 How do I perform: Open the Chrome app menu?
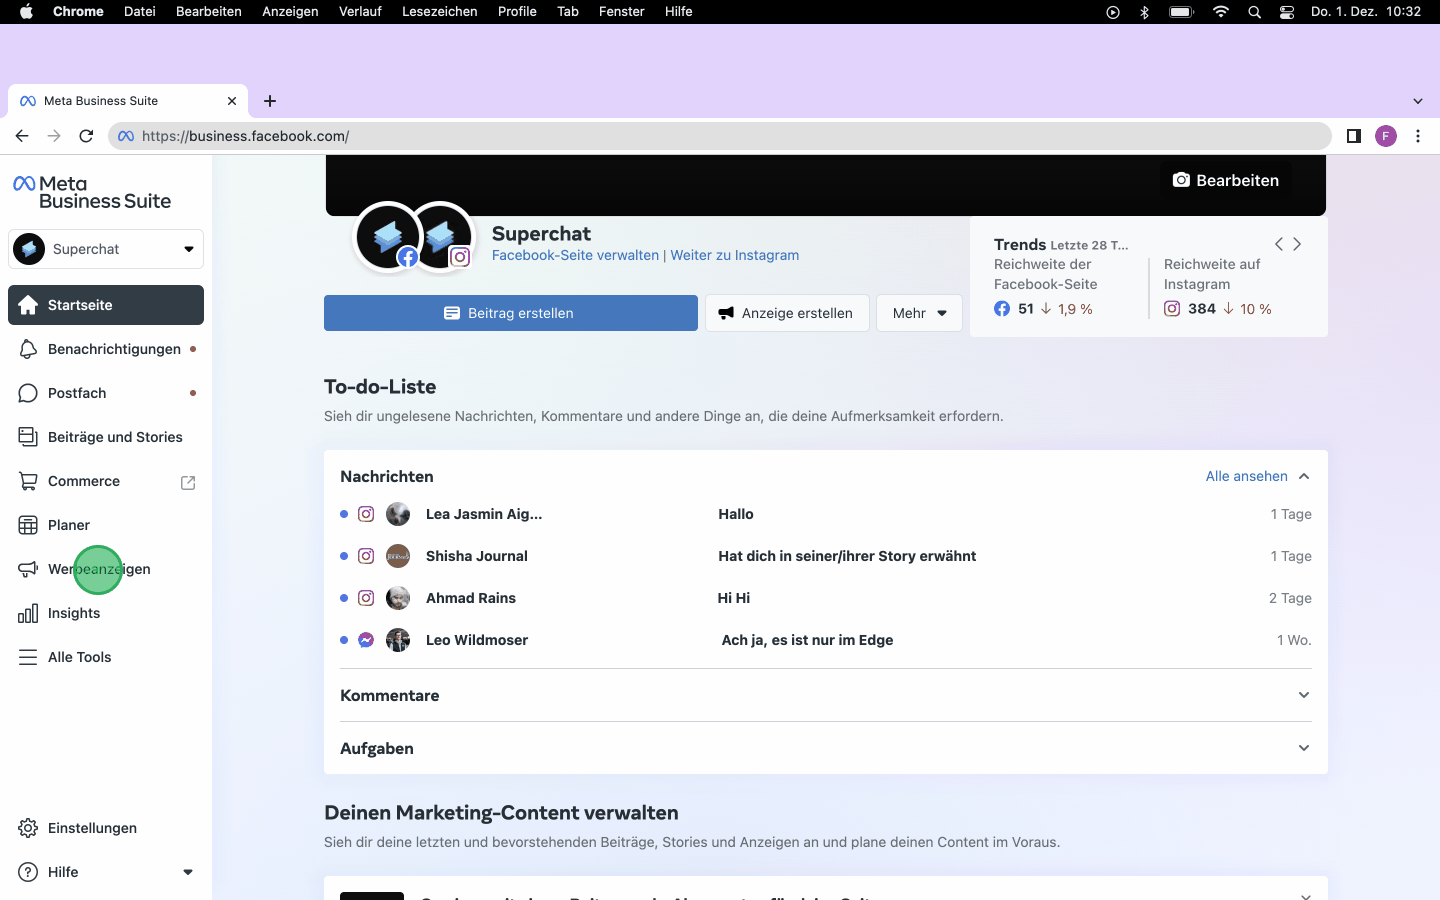pyautogui.click(x=78, y=12)
